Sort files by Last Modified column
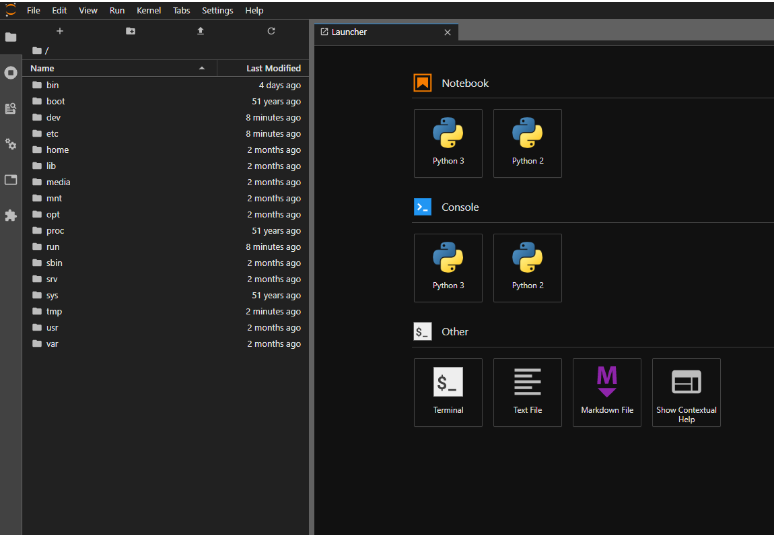Viewport: 774px width, 535px height. [x=273, y=68]
